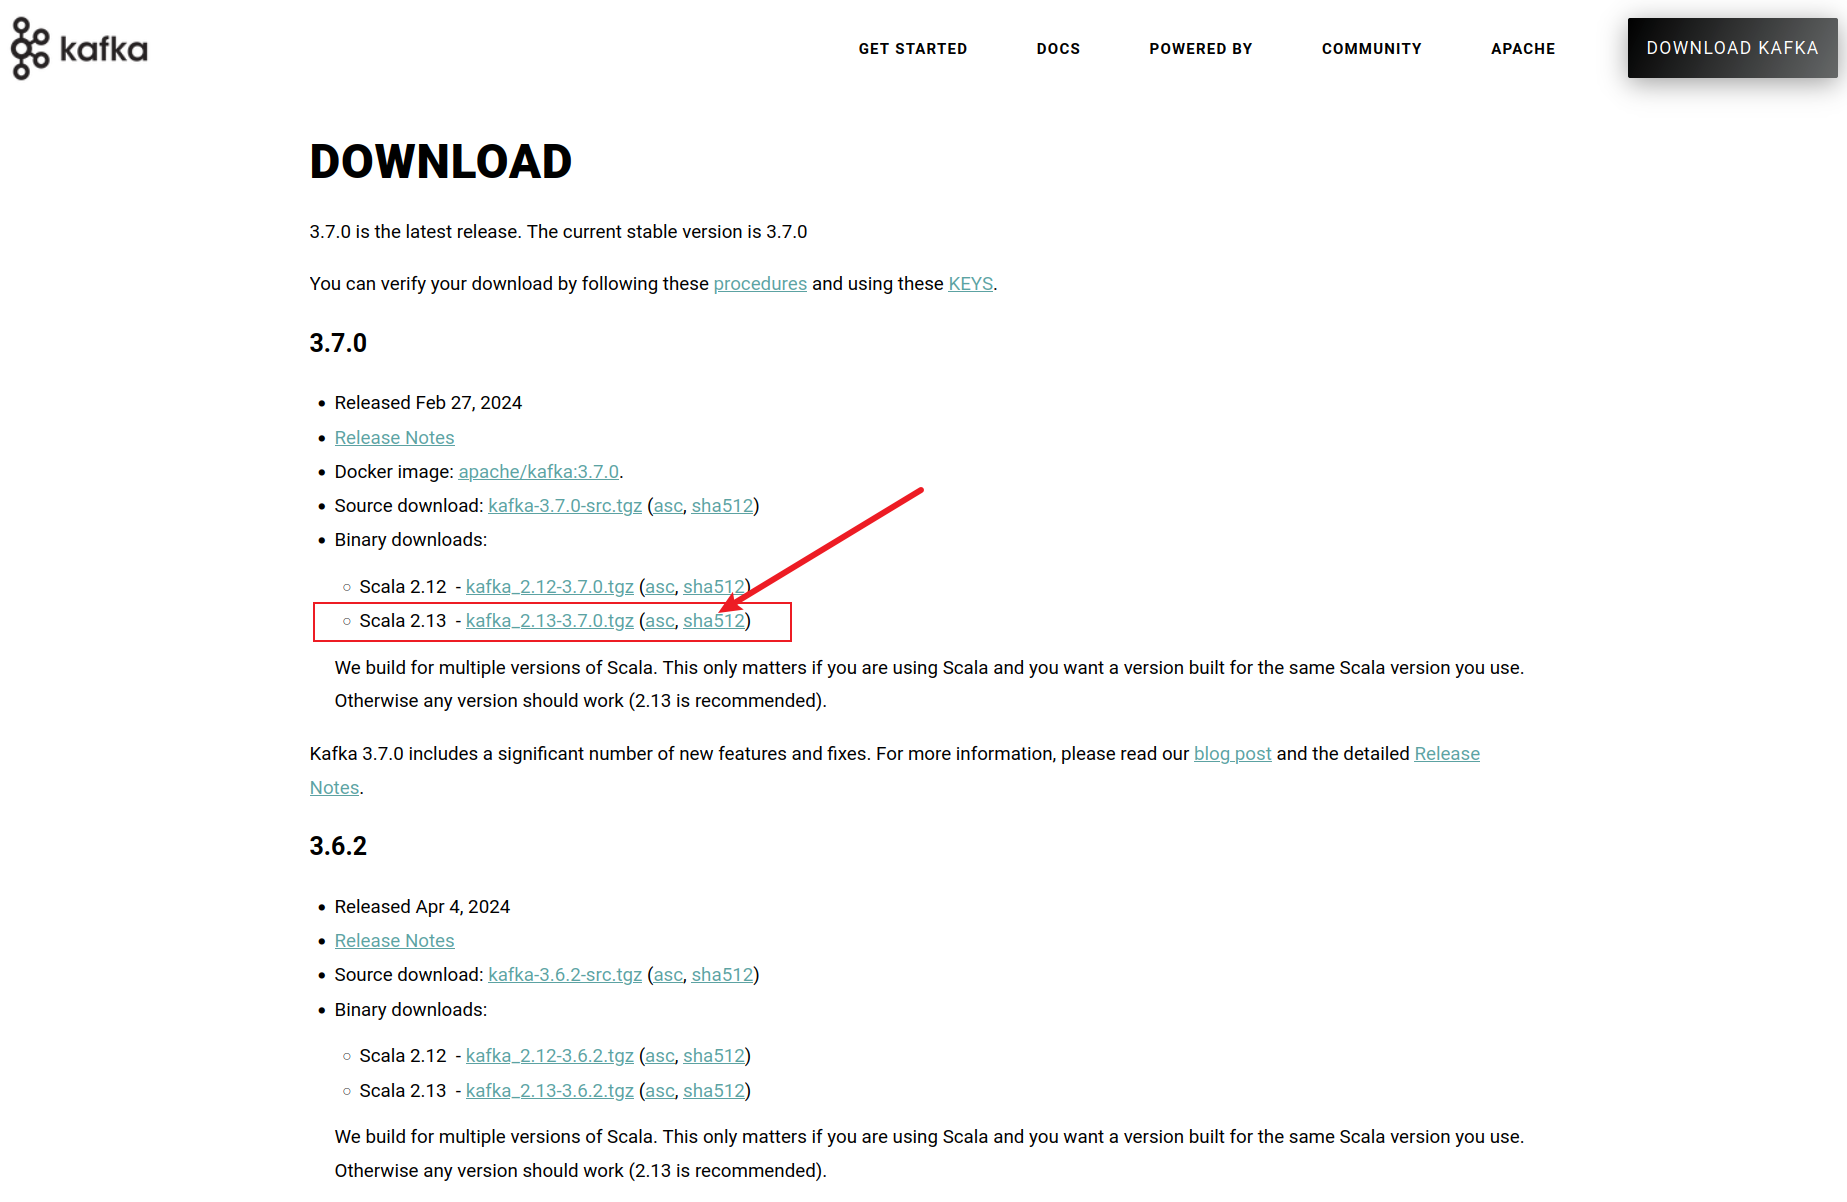The height and width of the screenshot is (1202, 1847).
Task: Open the Docs menu
Action: [x=1058, y=49]
